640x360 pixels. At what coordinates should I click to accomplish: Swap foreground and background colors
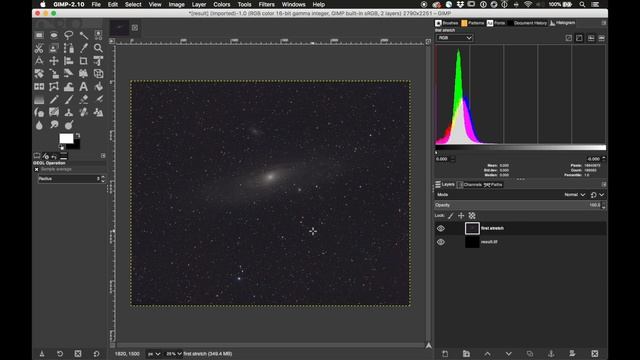[x=78, y=135]
